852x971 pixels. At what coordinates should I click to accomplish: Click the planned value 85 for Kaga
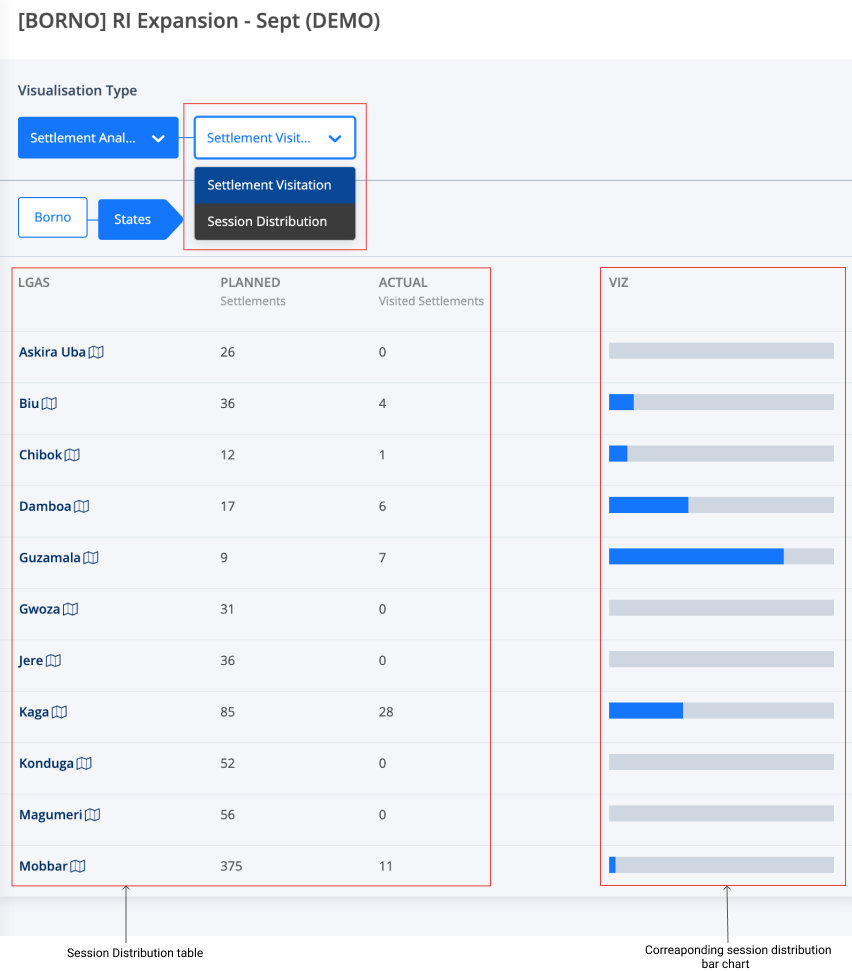[228, 712]
